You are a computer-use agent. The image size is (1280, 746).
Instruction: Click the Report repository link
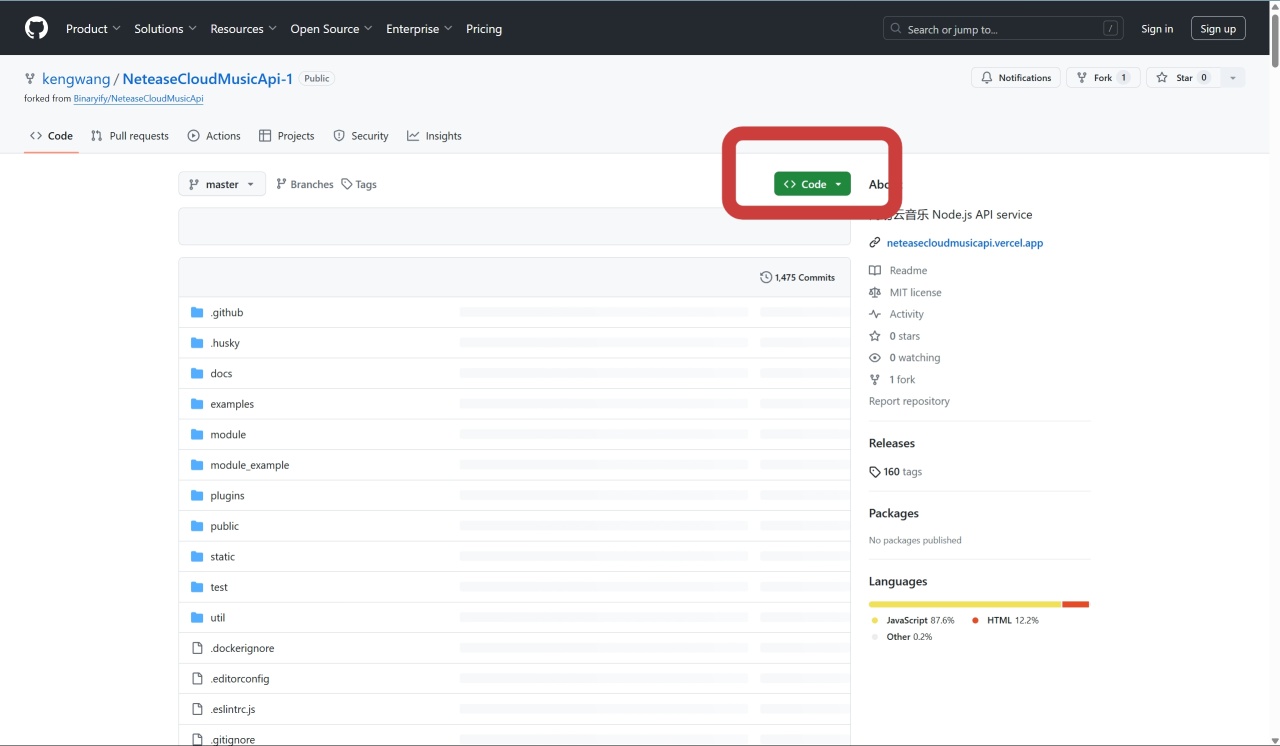pos(909,401)
